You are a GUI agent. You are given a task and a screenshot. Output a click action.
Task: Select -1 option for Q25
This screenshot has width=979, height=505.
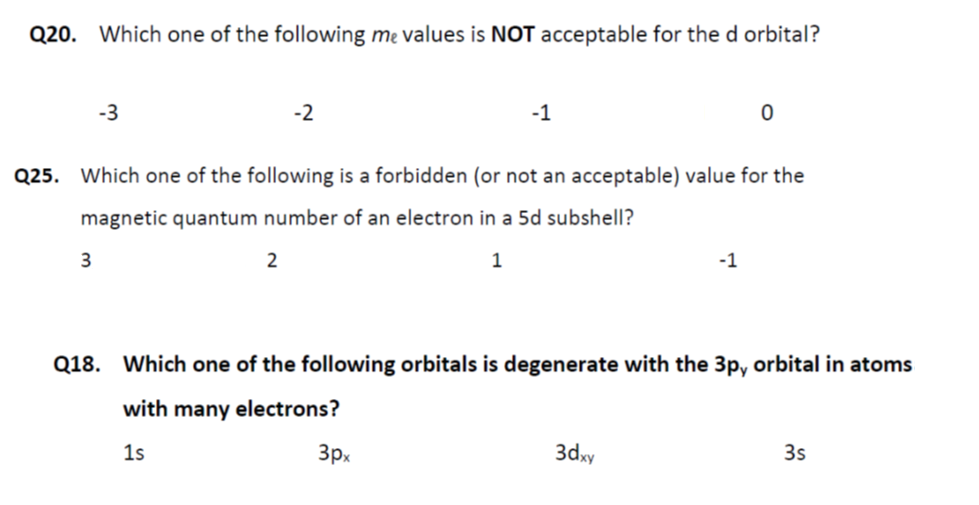tap(728, 261)
